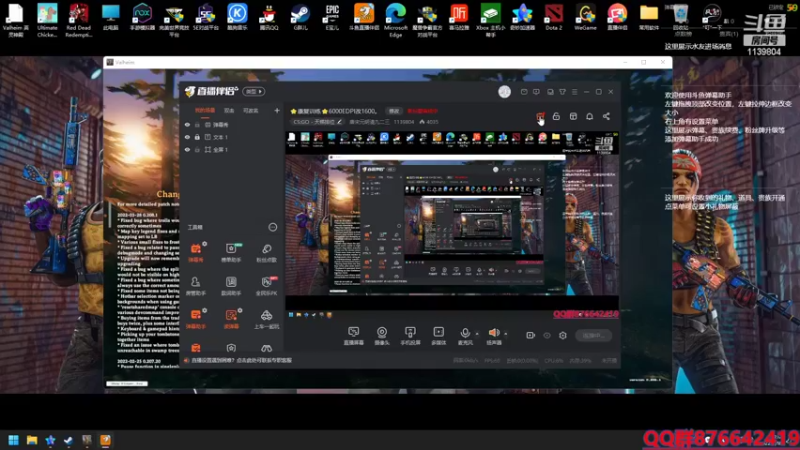Open the user avatar in title bar

pyautogui.click(x=504, y=91)
